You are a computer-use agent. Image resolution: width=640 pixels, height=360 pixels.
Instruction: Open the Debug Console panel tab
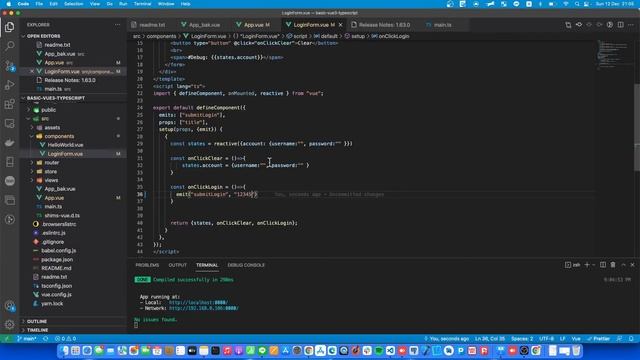[246, 265]
